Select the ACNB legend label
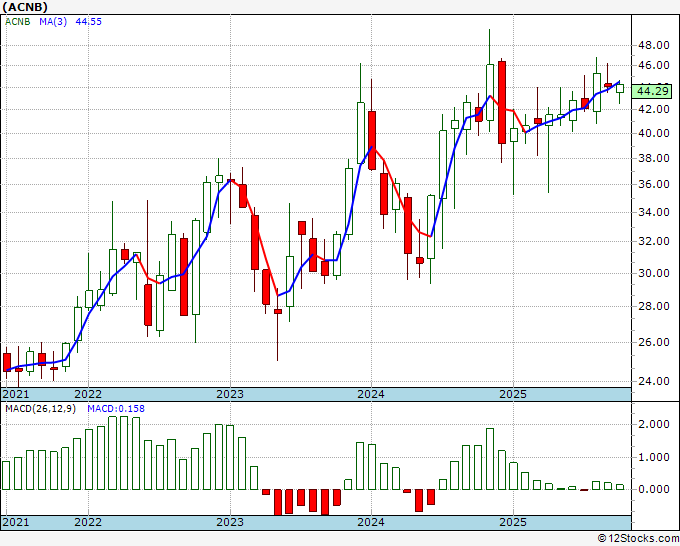Screen dimensions: 680x546 pos(17,21)
